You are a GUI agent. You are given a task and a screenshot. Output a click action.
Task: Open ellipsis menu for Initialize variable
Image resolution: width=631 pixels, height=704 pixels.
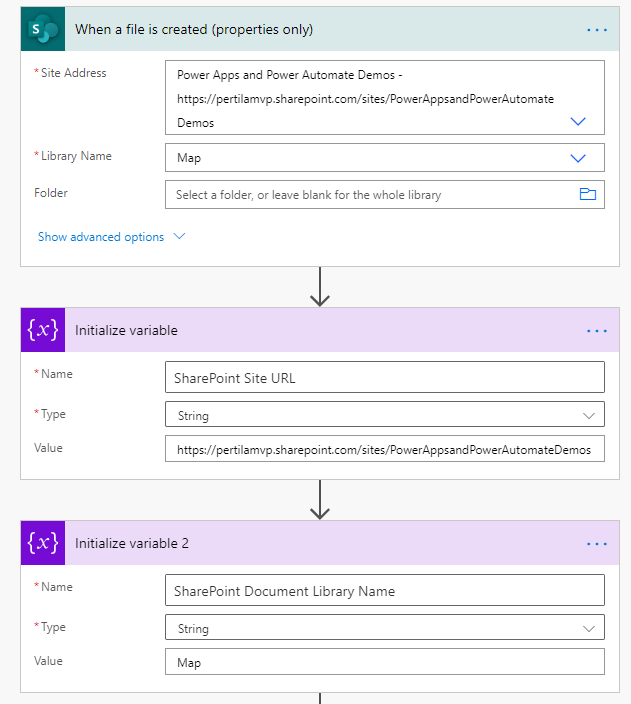(597, 330)
